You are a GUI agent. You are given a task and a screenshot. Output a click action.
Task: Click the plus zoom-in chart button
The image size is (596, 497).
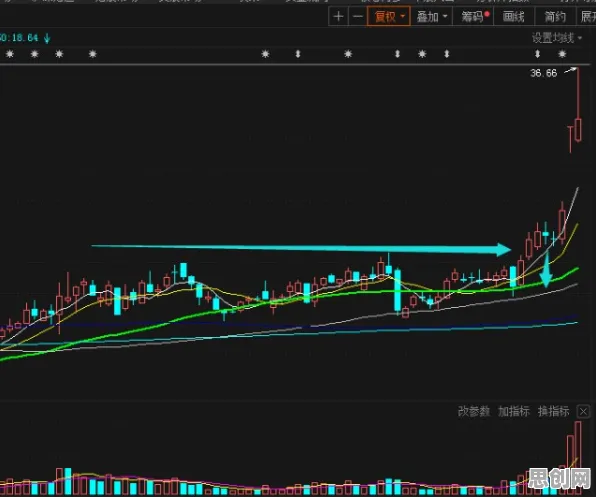click(x=338, y=17)
